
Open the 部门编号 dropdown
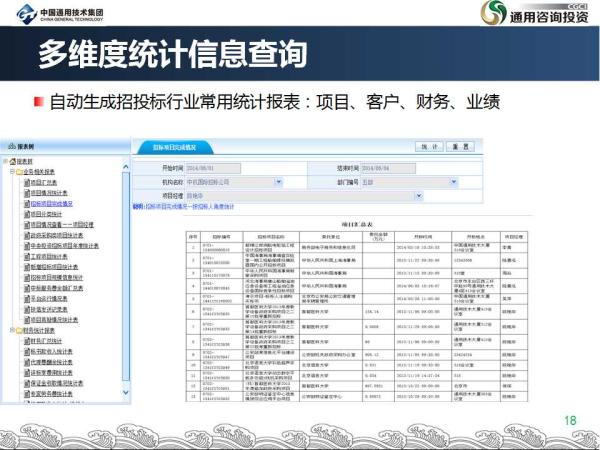coord(449,183)
